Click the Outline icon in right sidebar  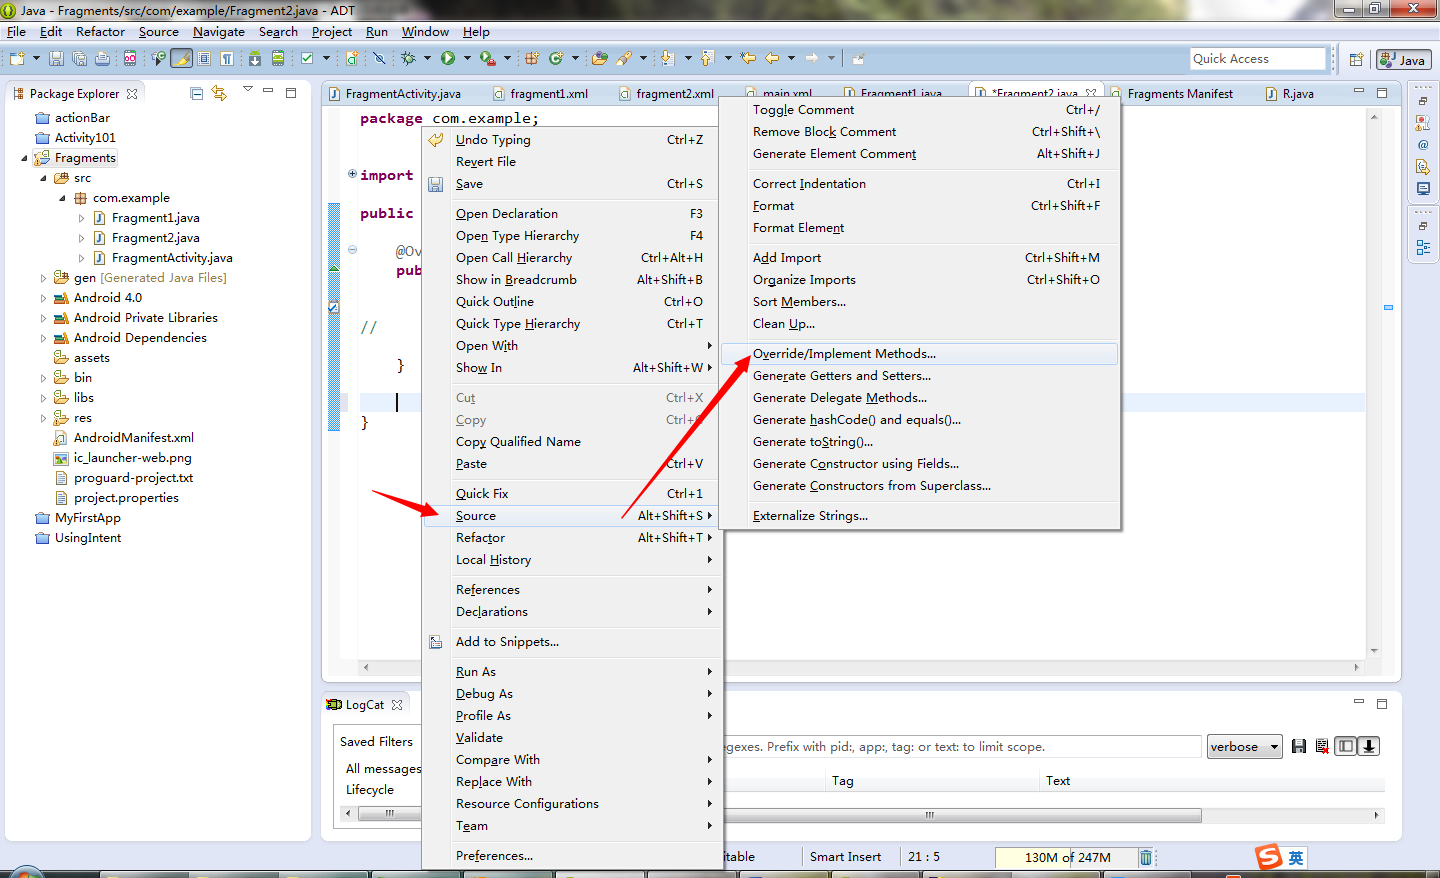coord(1423,247)
